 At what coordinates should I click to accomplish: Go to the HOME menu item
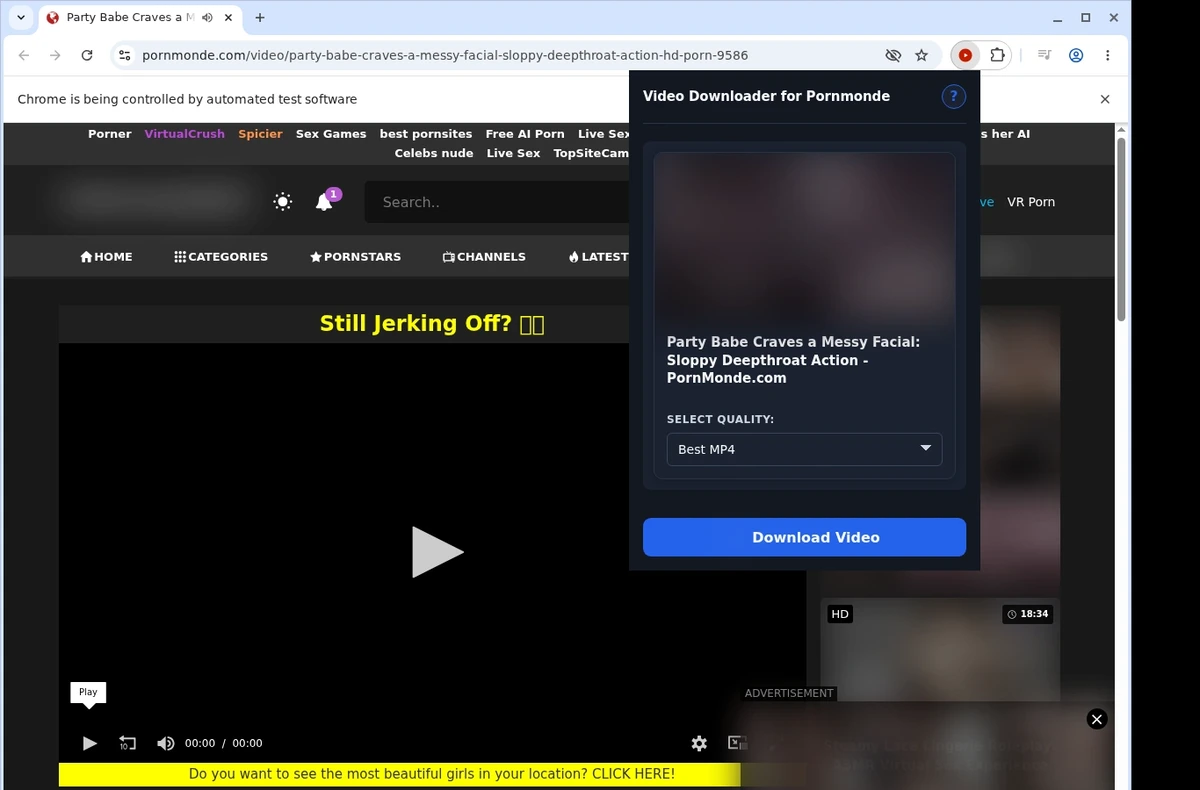[106, 257]
